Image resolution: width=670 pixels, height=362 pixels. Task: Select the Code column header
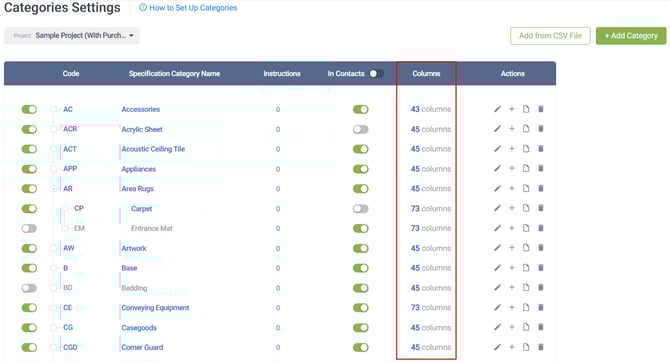tap(71, 74)
